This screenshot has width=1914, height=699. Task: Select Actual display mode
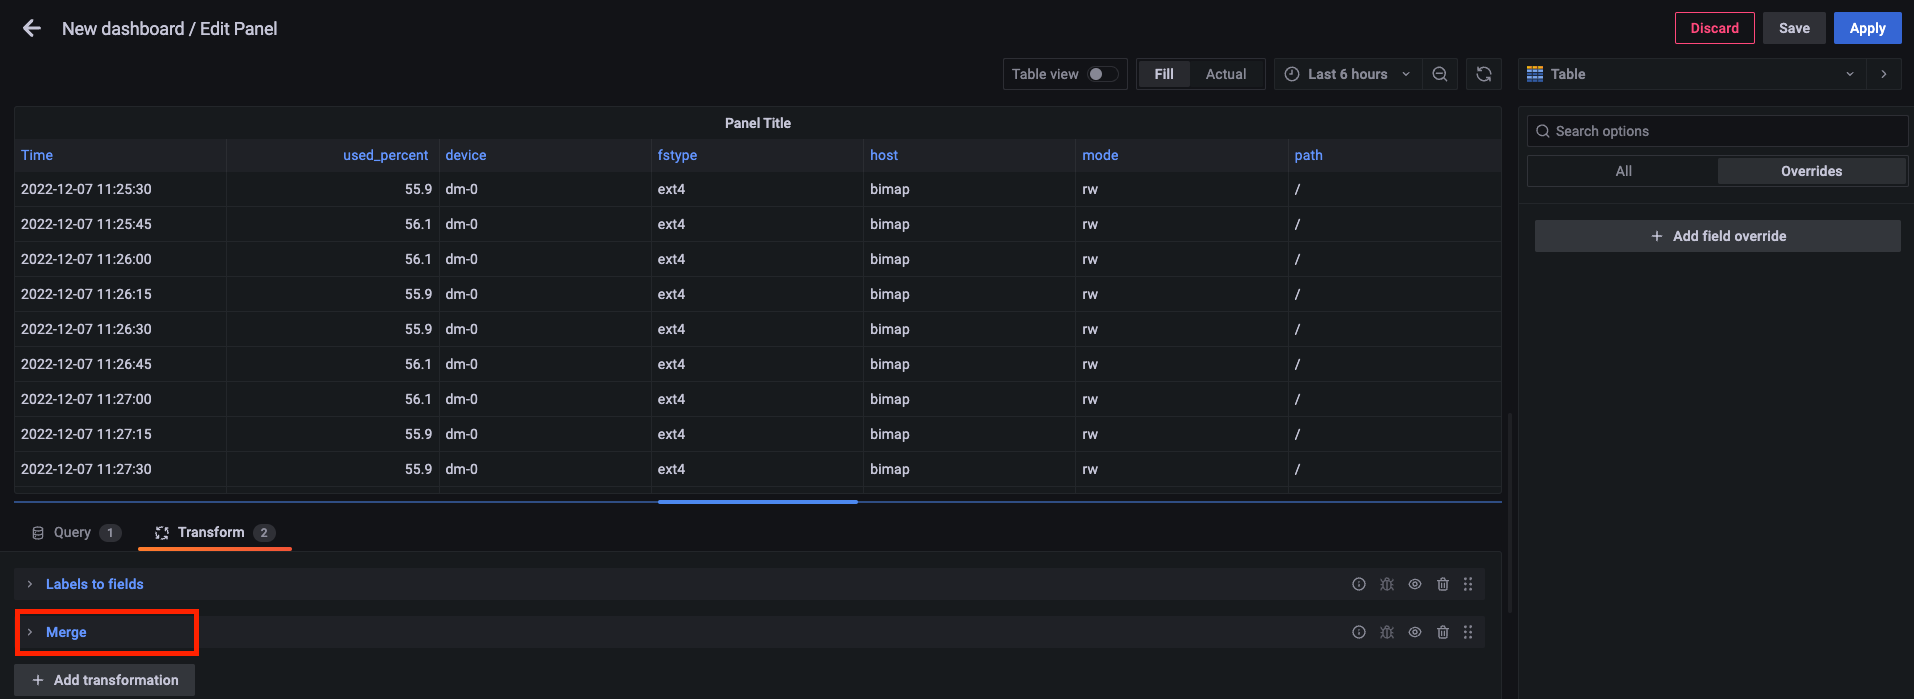[x=1226, y=74]
